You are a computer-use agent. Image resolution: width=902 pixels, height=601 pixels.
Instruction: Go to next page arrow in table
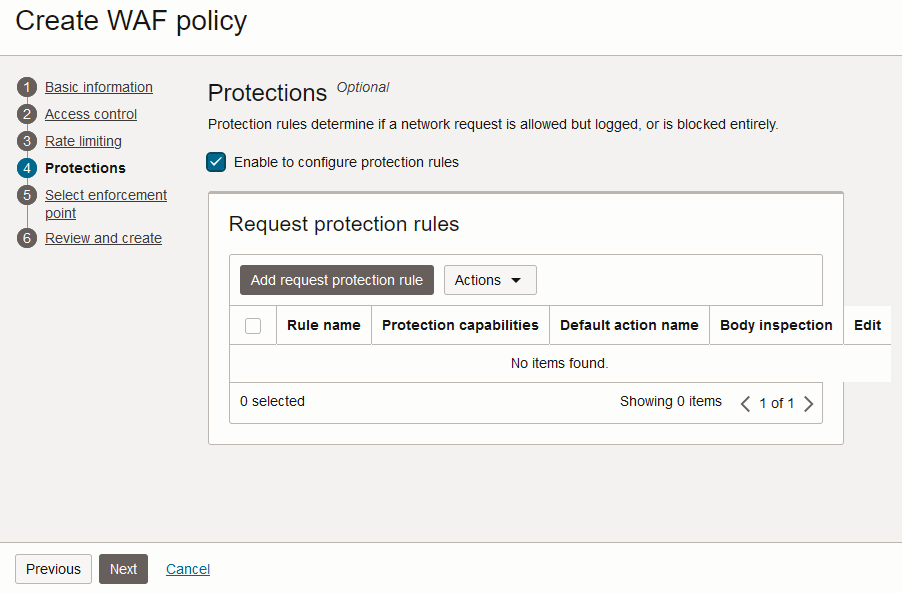[x=809, y=404]
